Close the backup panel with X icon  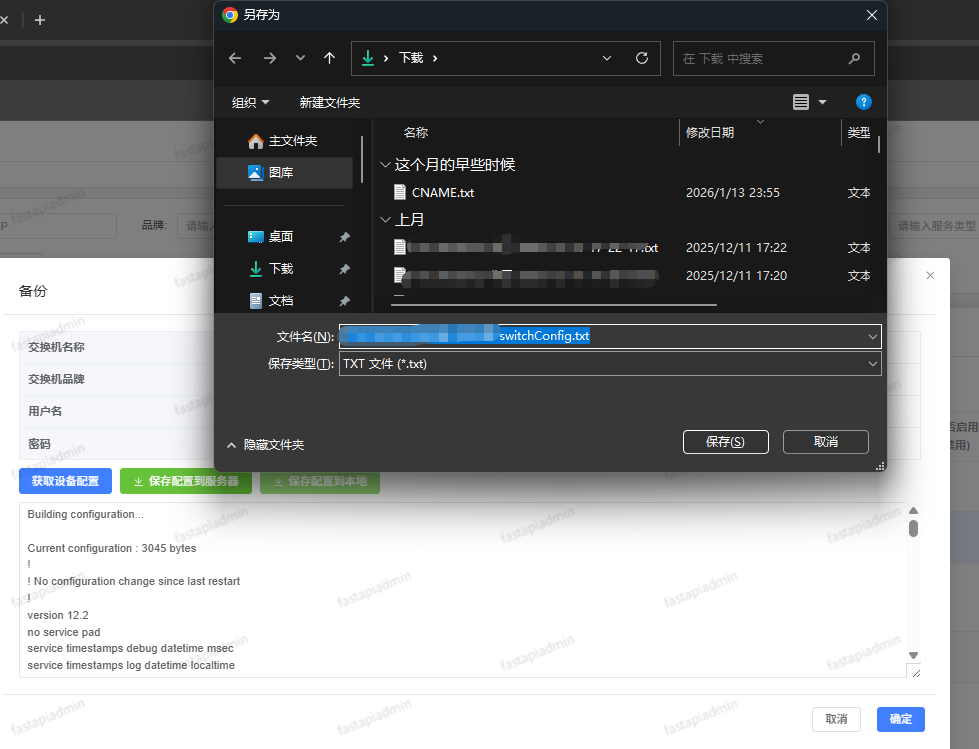pyautogui.click(x=930, y=275)
